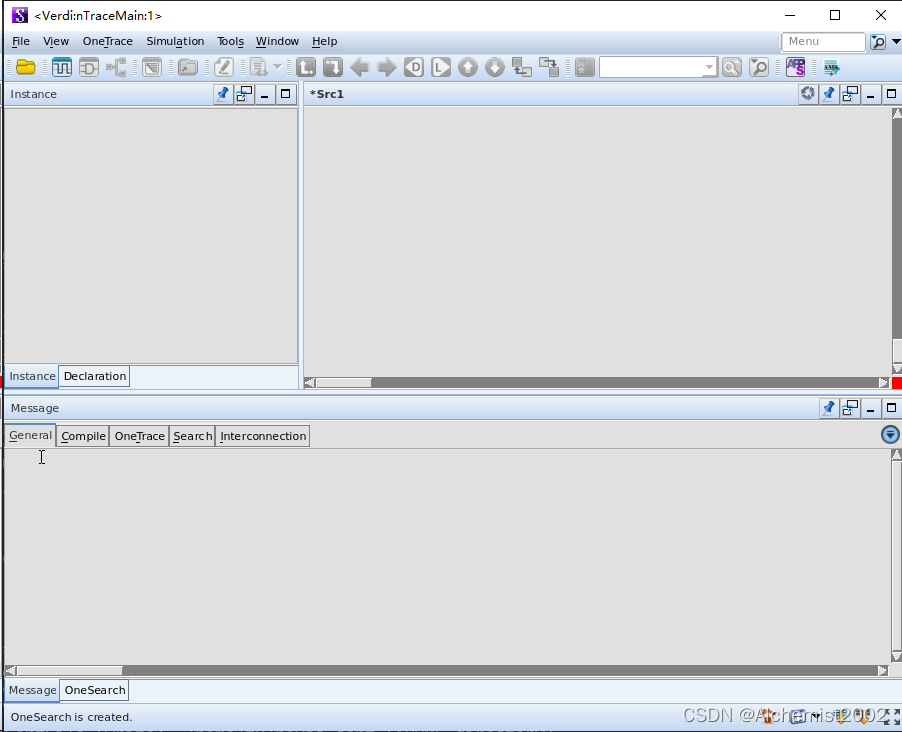Screen dimensions: 902x732
Task: Click the Src1 horizontal scrollbar thumb
Action: 343,383
